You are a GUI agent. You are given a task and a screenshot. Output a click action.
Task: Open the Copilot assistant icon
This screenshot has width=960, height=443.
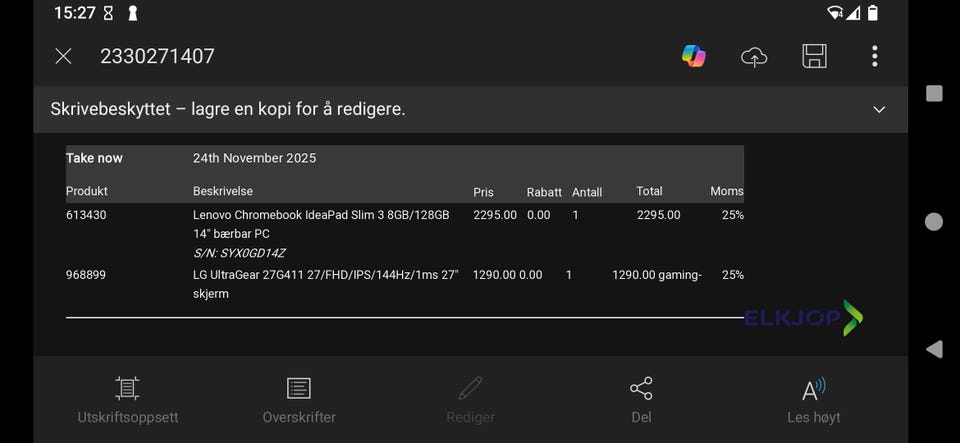tap(694, 56)
